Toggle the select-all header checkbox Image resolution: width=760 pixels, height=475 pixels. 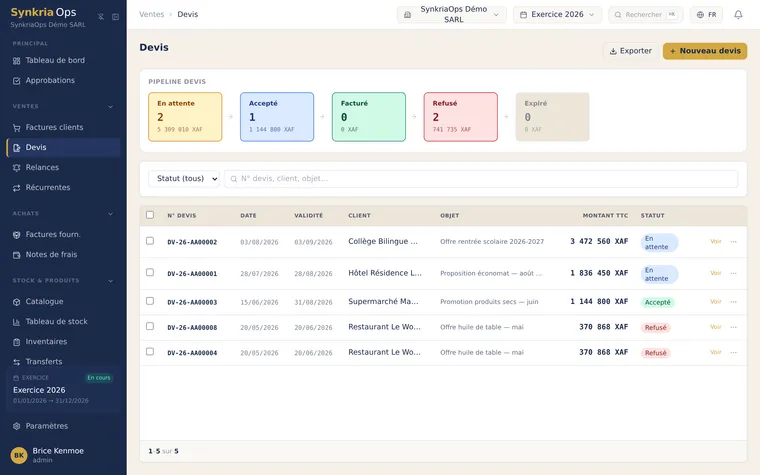tap(150, 215)
